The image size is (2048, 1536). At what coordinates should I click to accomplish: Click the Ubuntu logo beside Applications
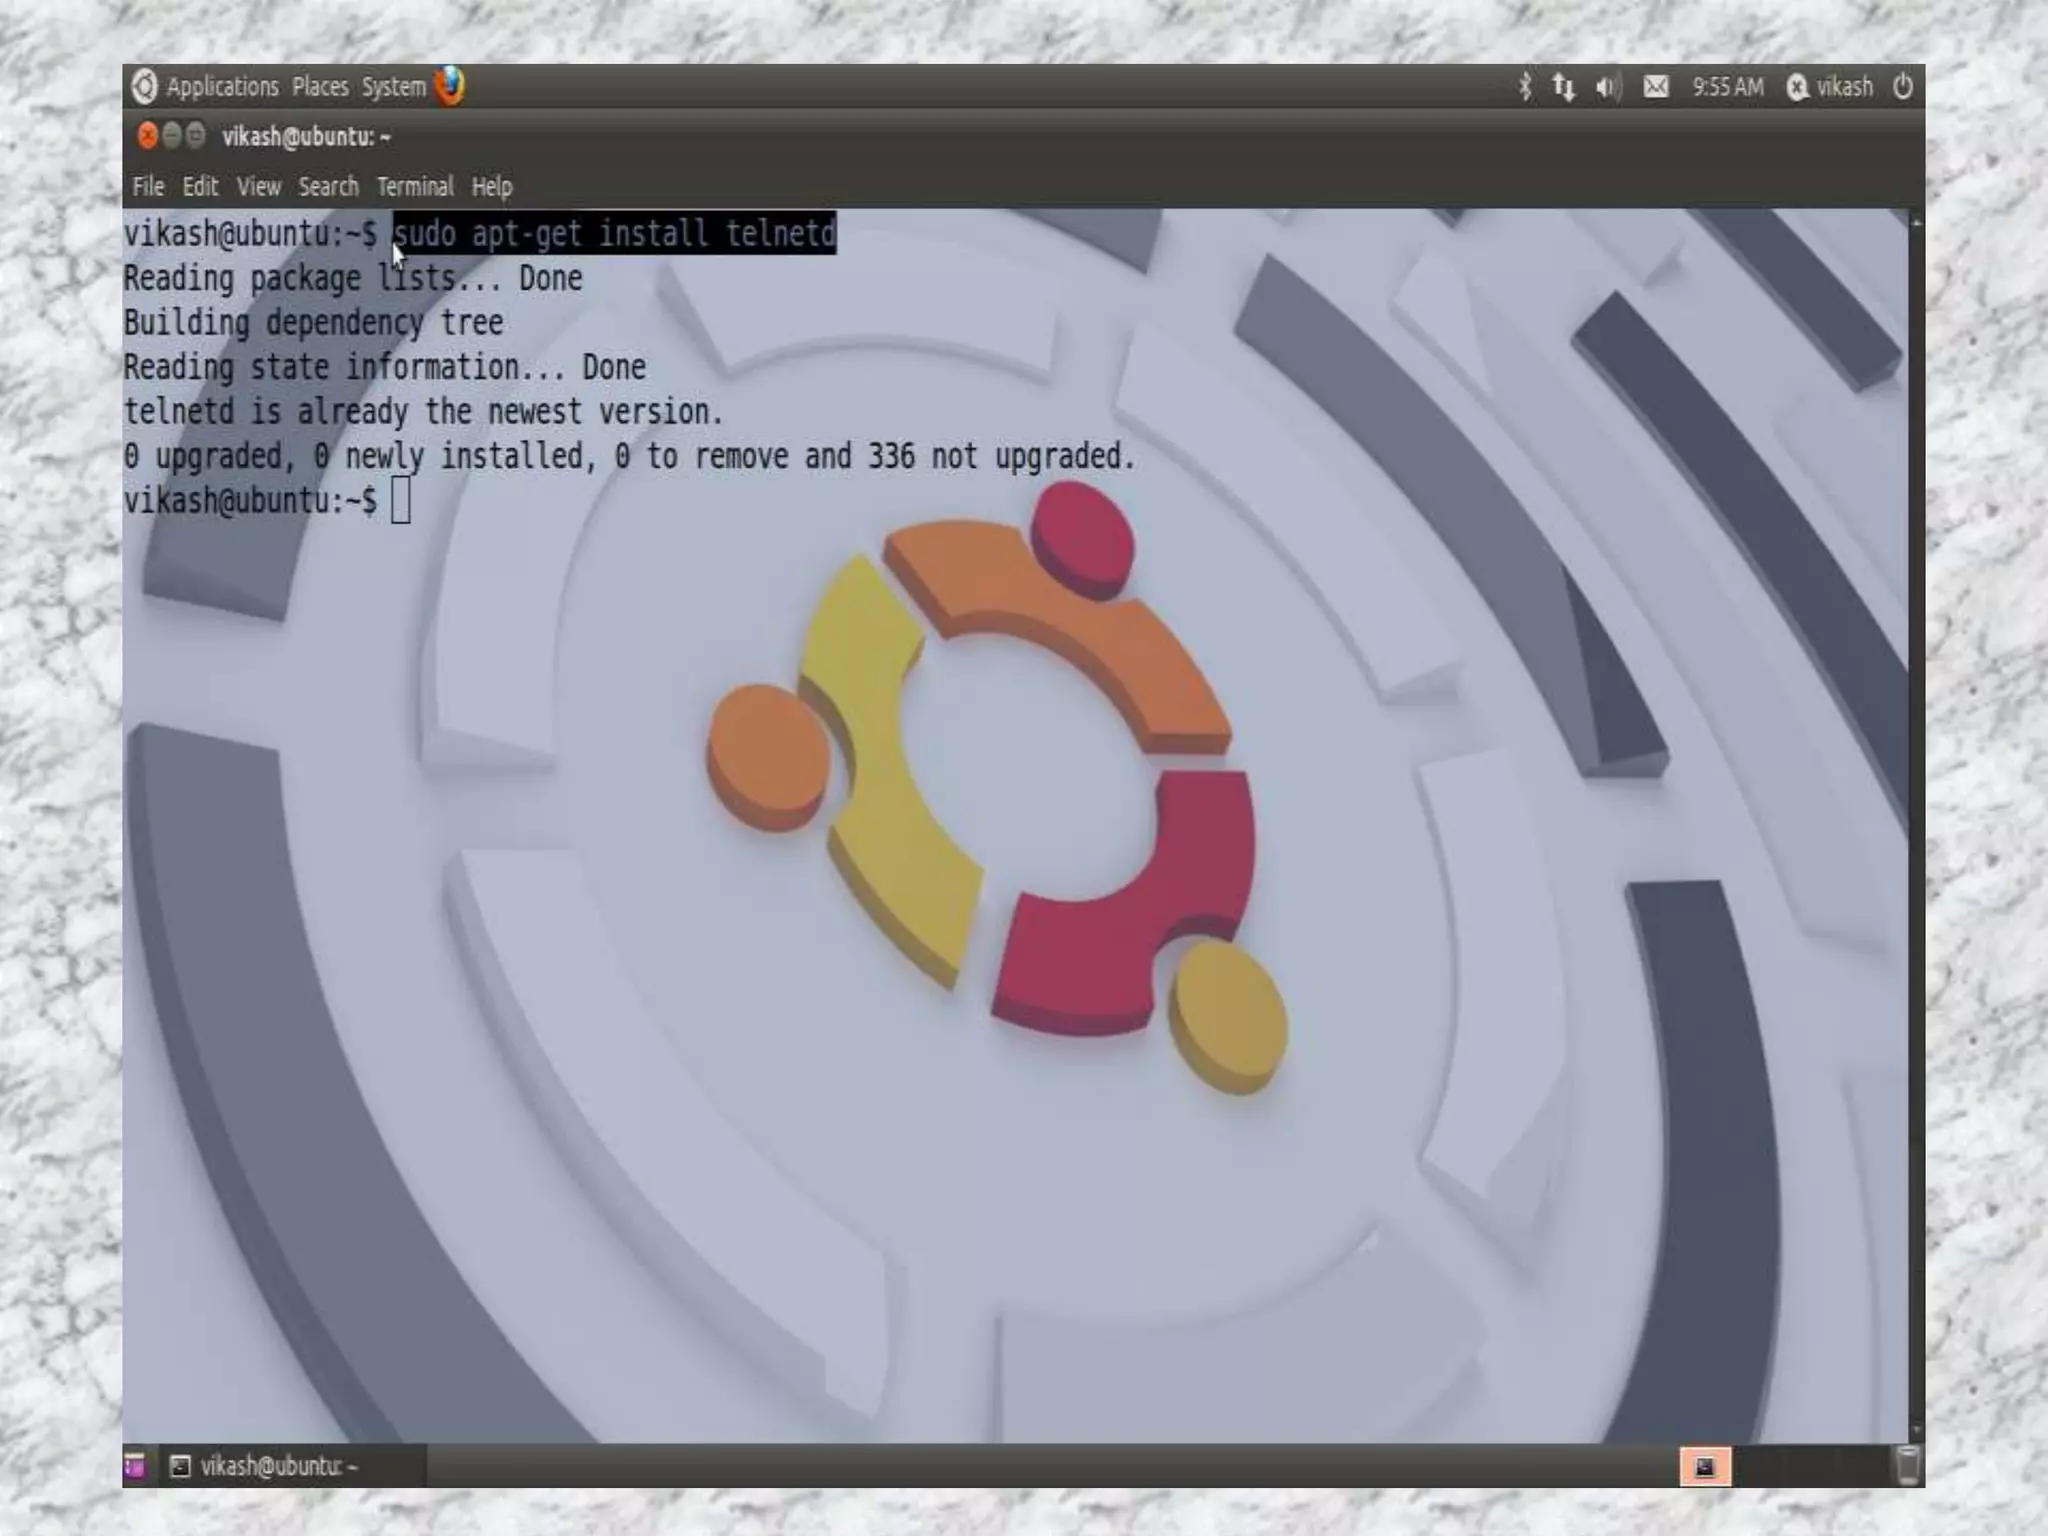coord(145,87)
